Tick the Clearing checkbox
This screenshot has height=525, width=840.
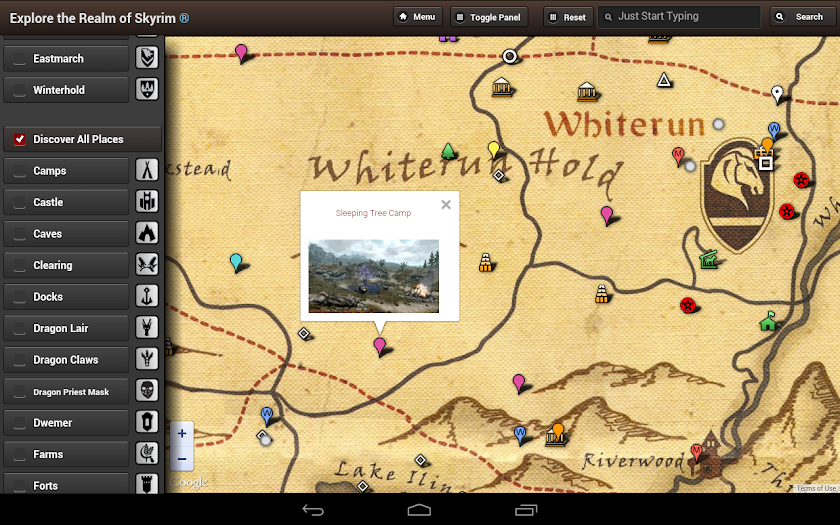pyautogui.click(x=19, y=265)
